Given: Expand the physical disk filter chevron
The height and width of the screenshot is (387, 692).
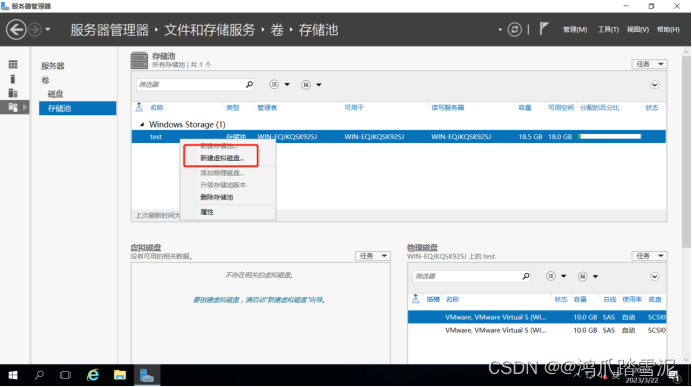Looking at the screenshot, I should [654, 277].
